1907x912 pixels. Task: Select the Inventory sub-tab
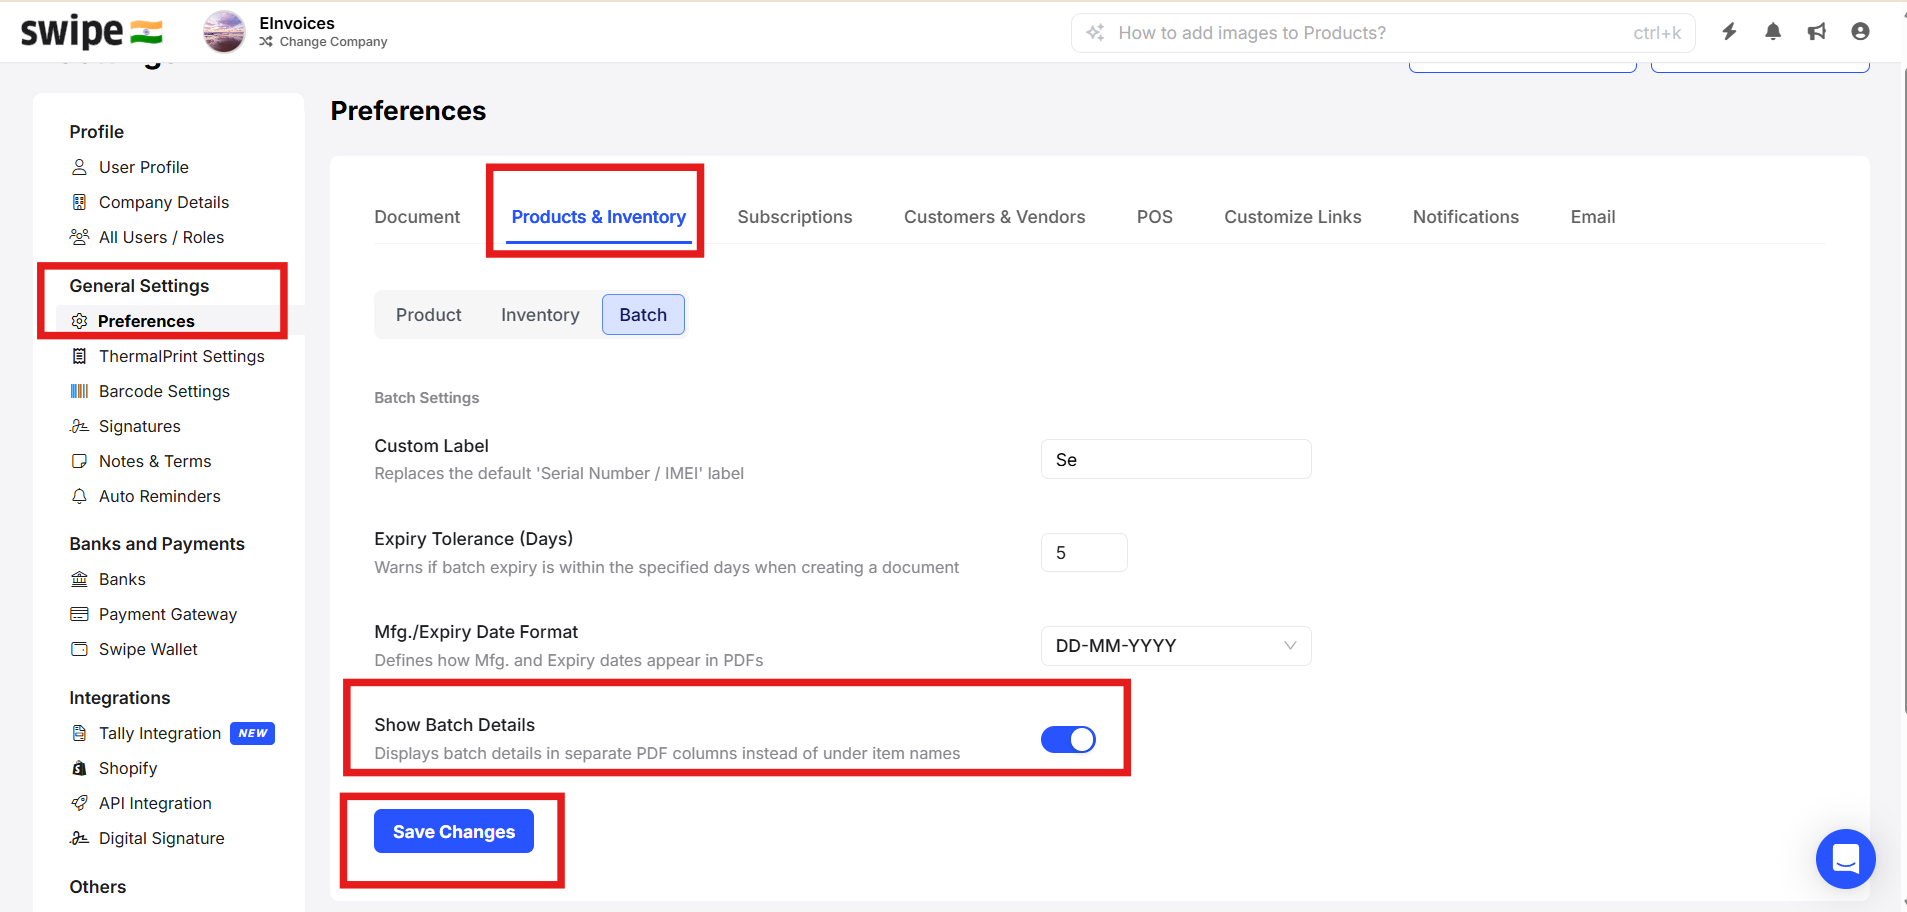540,315
